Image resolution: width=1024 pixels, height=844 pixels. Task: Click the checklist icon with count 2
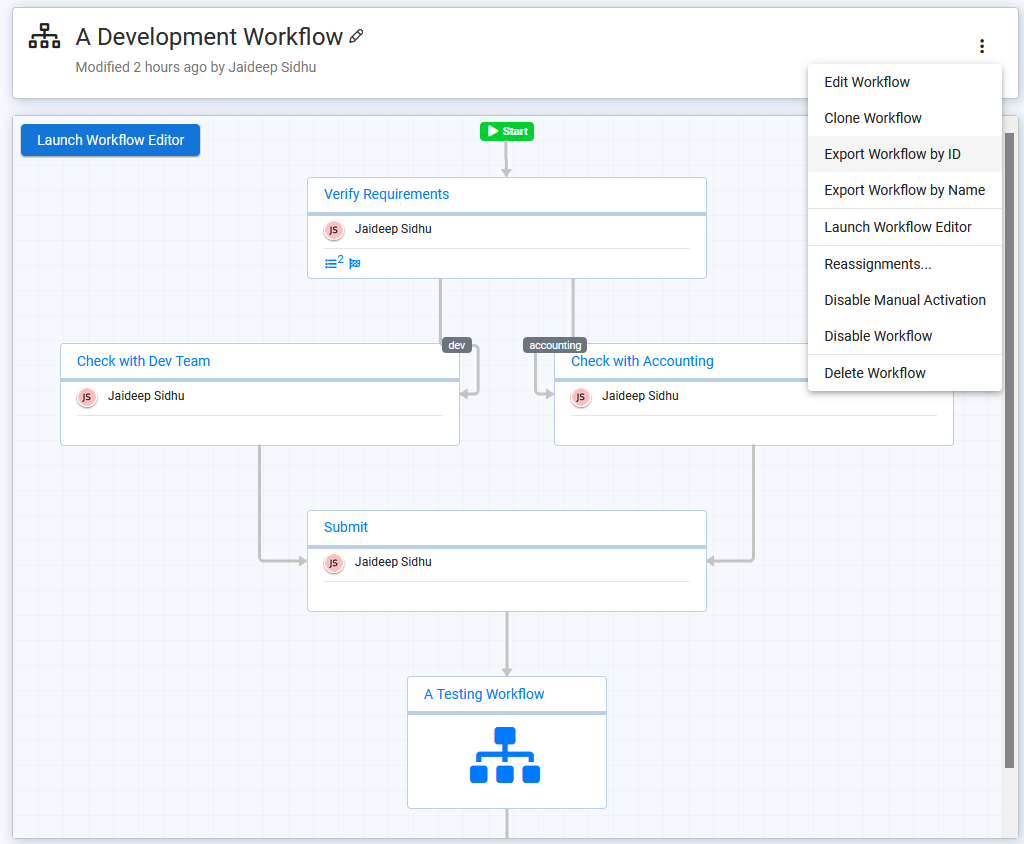pos(334,262)
